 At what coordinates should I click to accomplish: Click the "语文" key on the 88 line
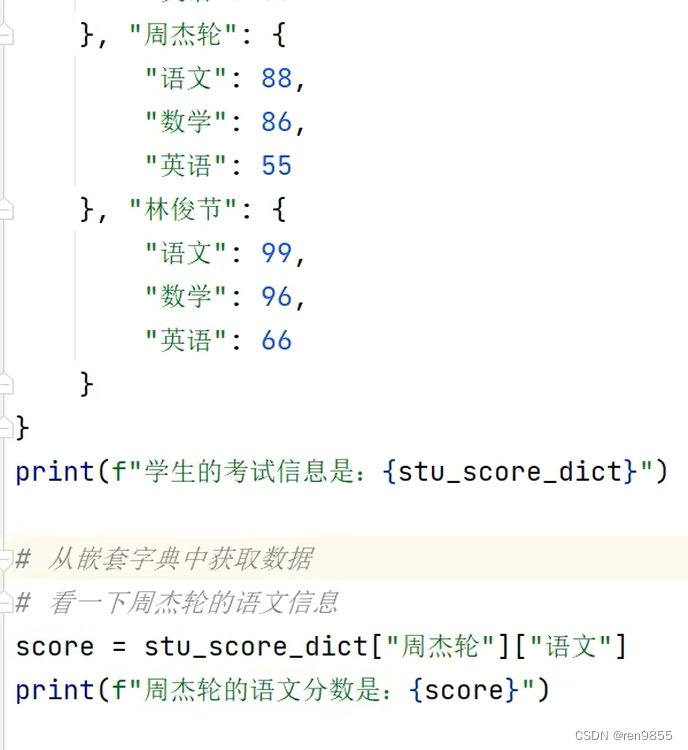click(x=186, y=78)
